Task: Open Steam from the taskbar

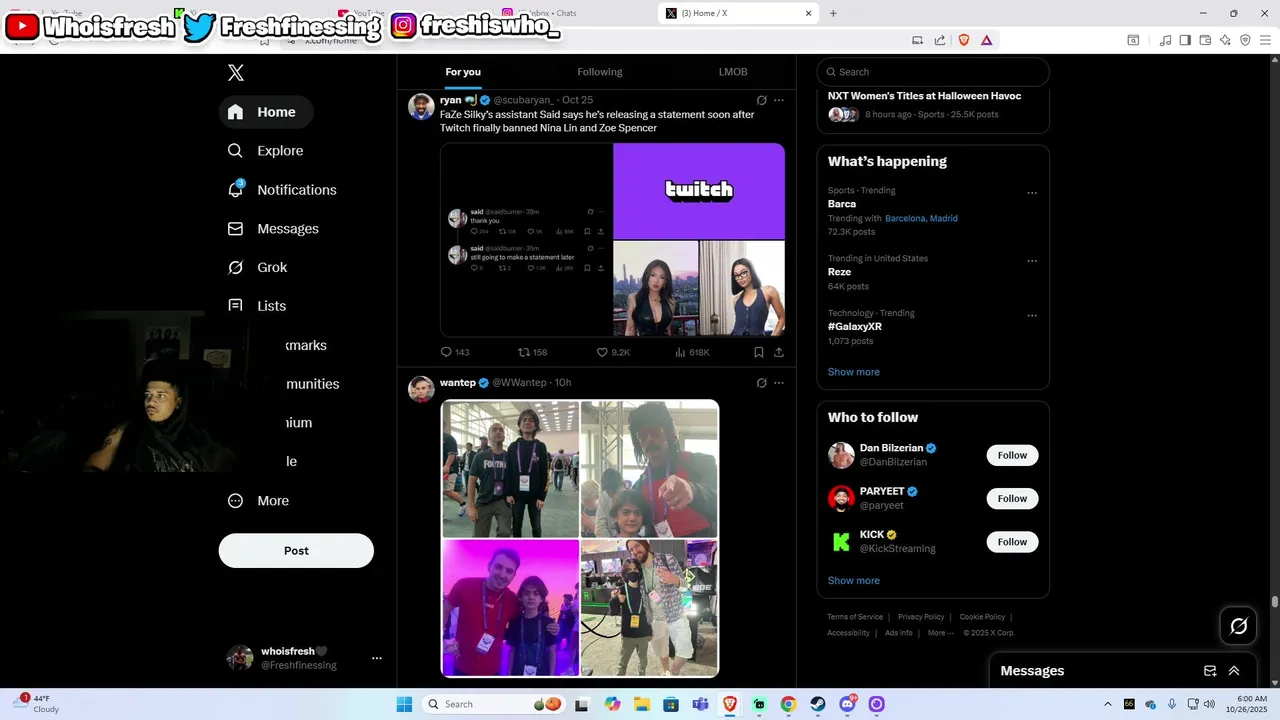Action: tap(818, 704)
